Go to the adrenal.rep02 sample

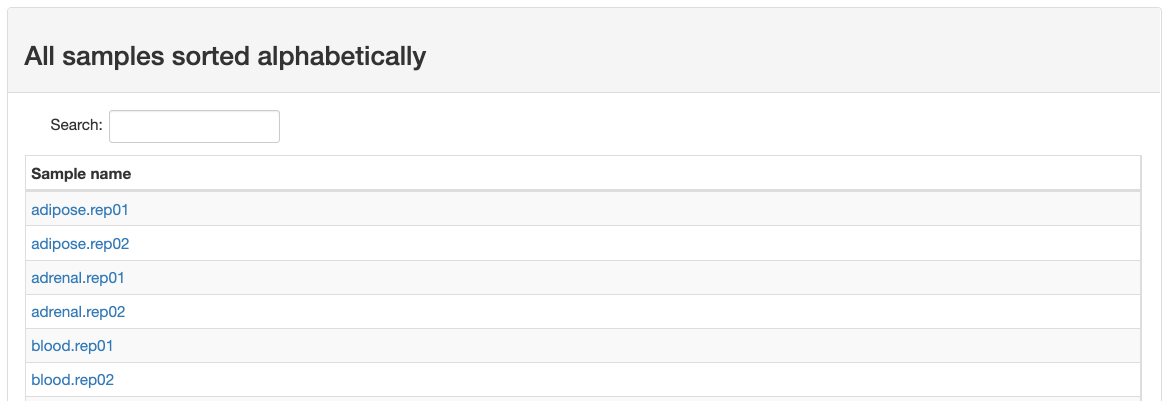click(x=78, y=312)
